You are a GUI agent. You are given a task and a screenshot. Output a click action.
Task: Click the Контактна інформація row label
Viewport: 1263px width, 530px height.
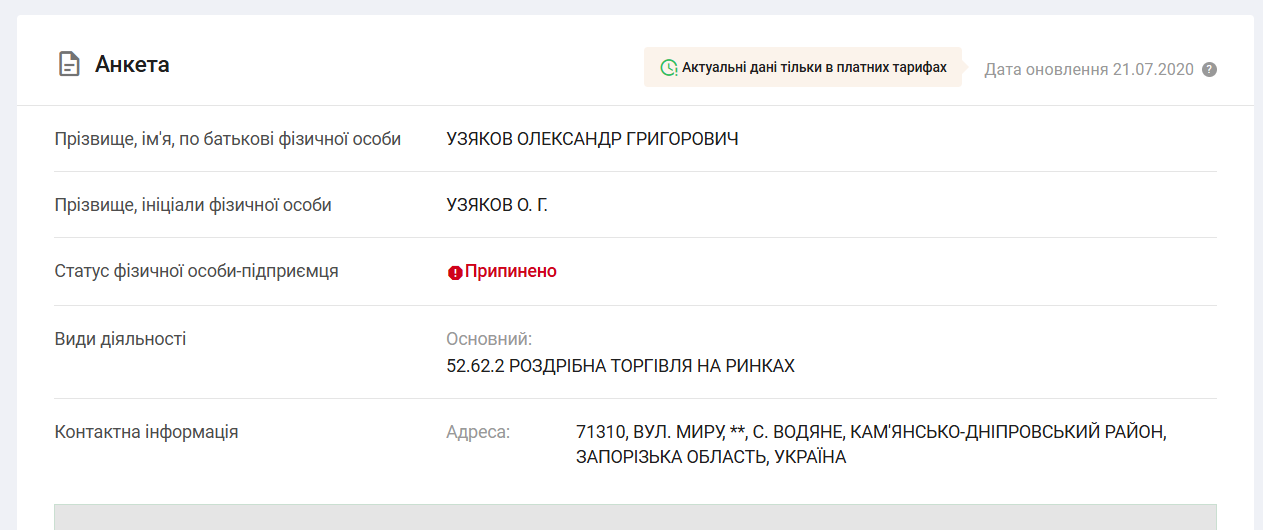click(146, 432)
